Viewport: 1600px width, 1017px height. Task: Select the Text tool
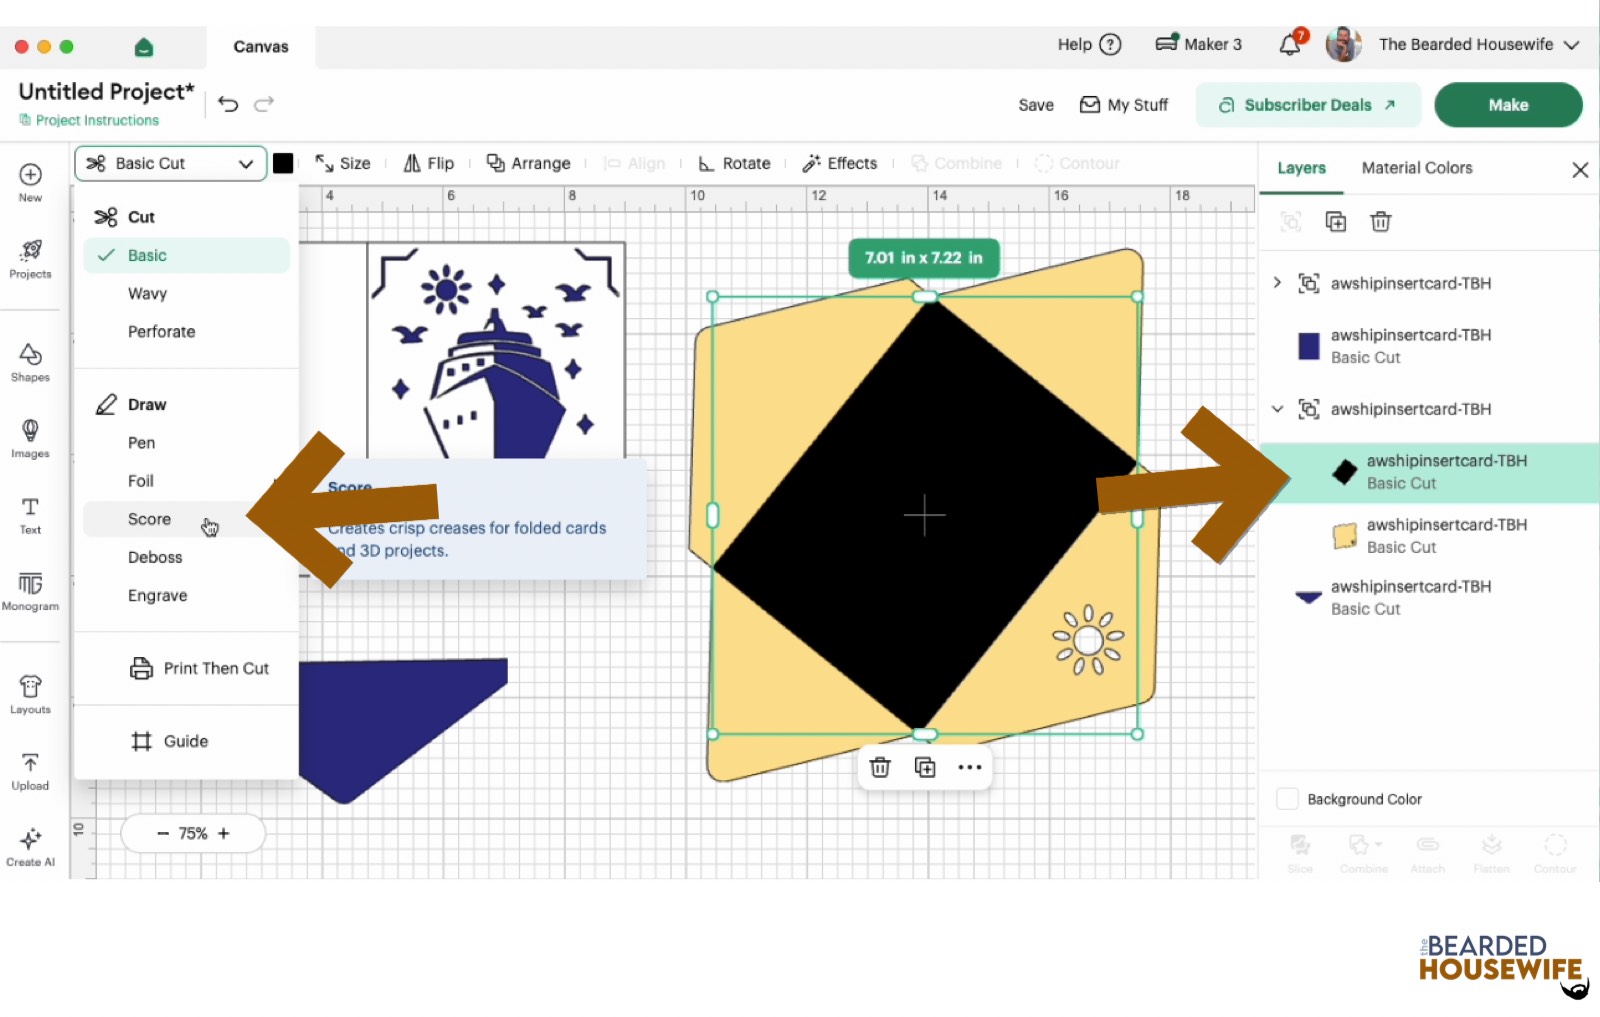pos(30,515)
